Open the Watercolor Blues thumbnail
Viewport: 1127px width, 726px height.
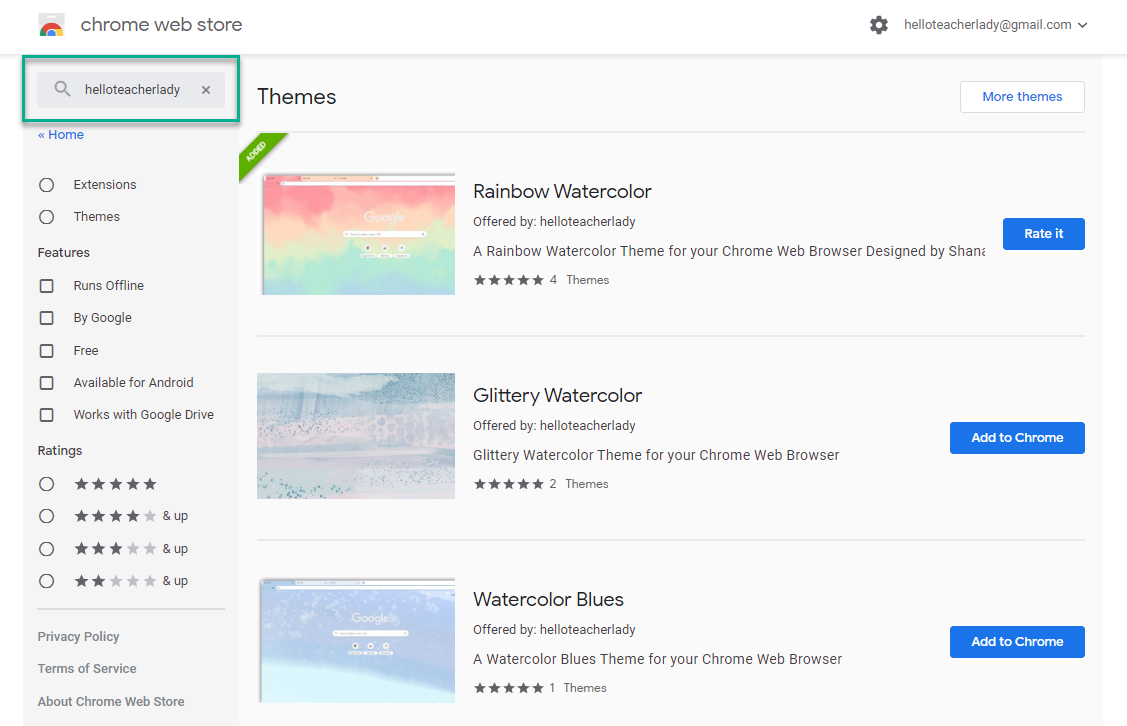(358, 640)
